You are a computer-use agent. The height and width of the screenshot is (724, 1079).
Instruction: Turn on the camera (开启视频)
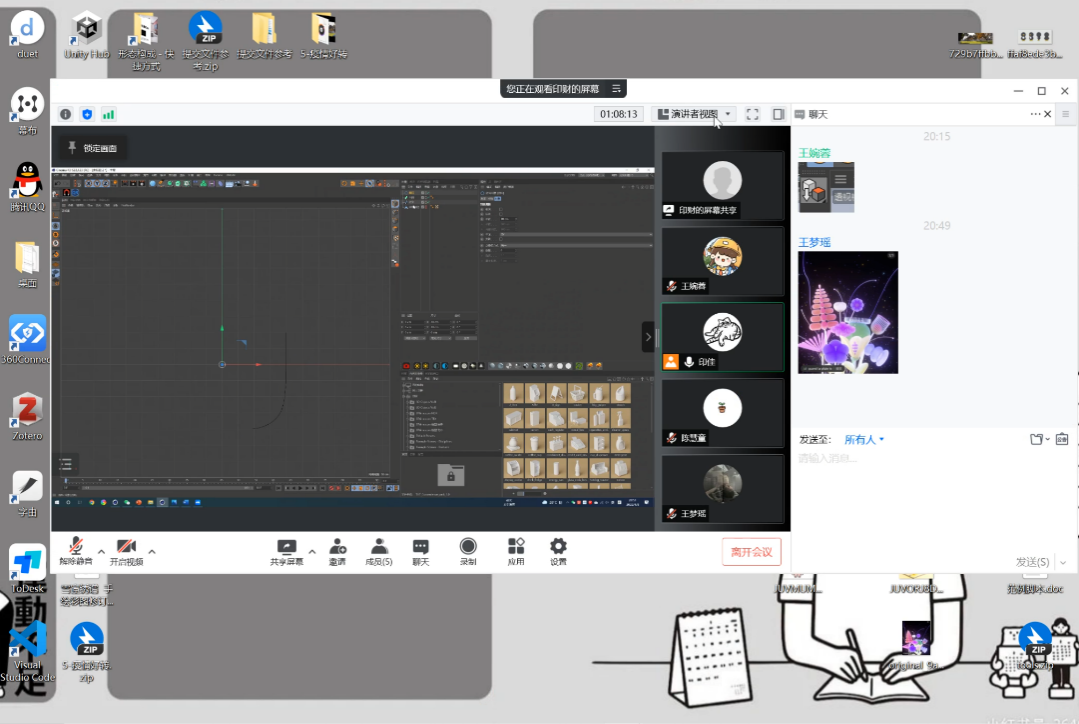(126, 550)
